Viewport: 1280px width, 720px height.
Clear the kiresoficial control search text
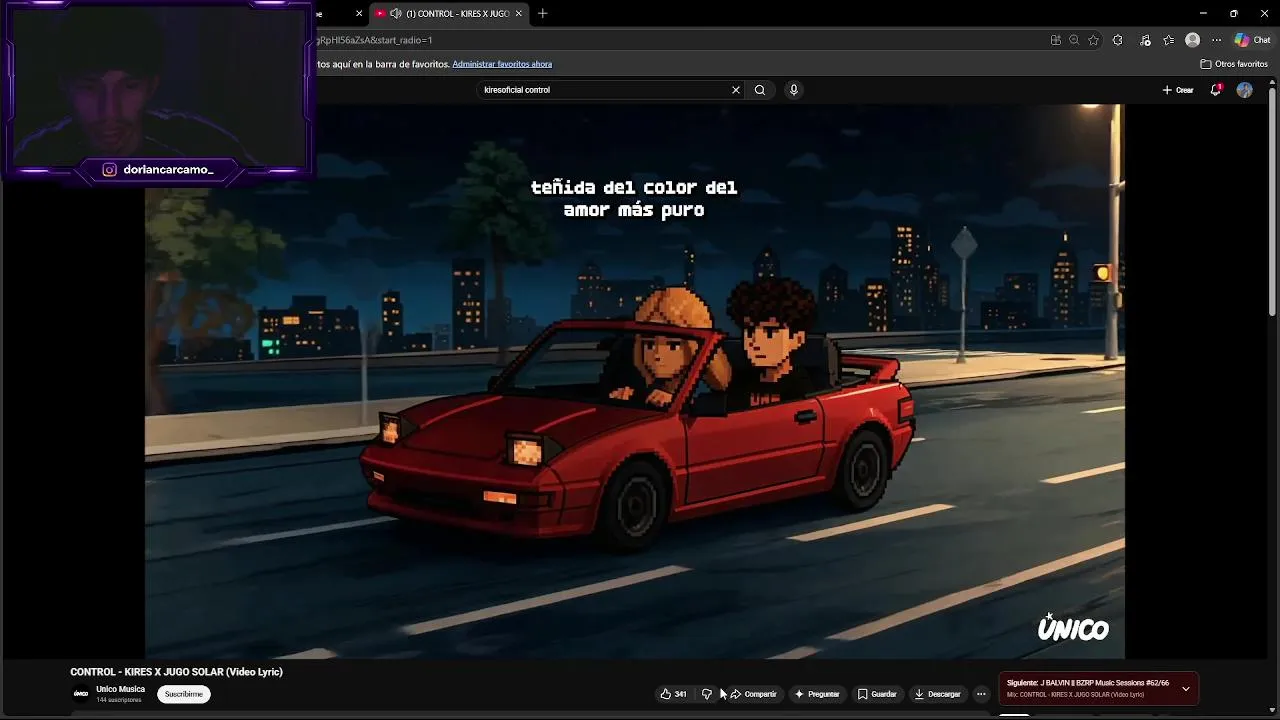click(x=736, y=90)
